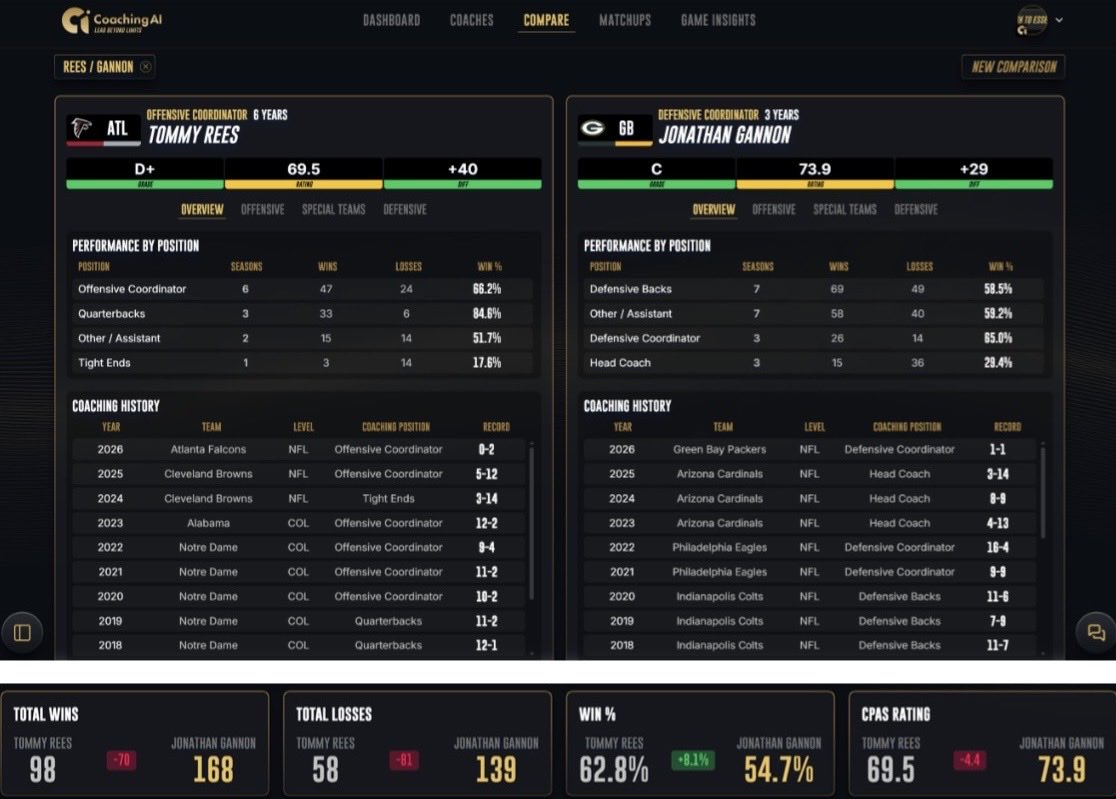Click the Jonathan Gannon name heading
1116x799 pixels.
coord(725,134)
